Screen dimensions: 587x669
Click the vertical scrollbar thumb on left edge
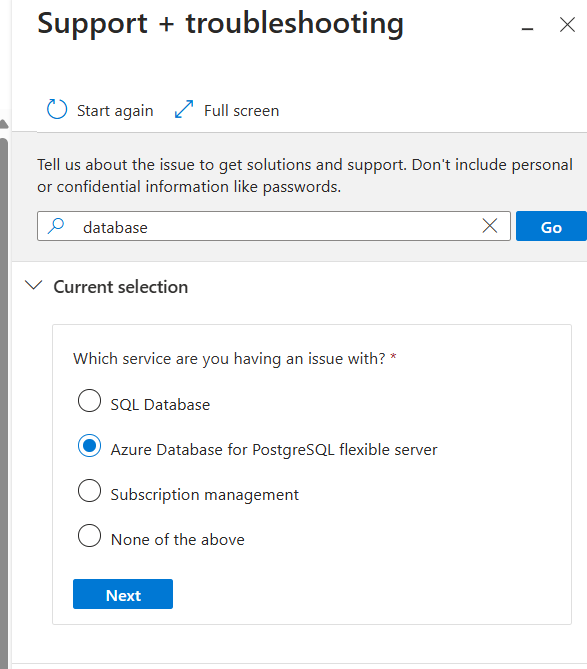pyautogui.click(x=4, y=401)
